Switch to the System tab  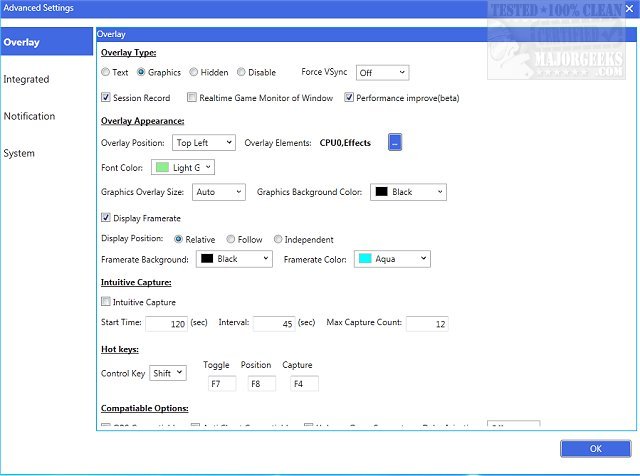coord(19,153)
